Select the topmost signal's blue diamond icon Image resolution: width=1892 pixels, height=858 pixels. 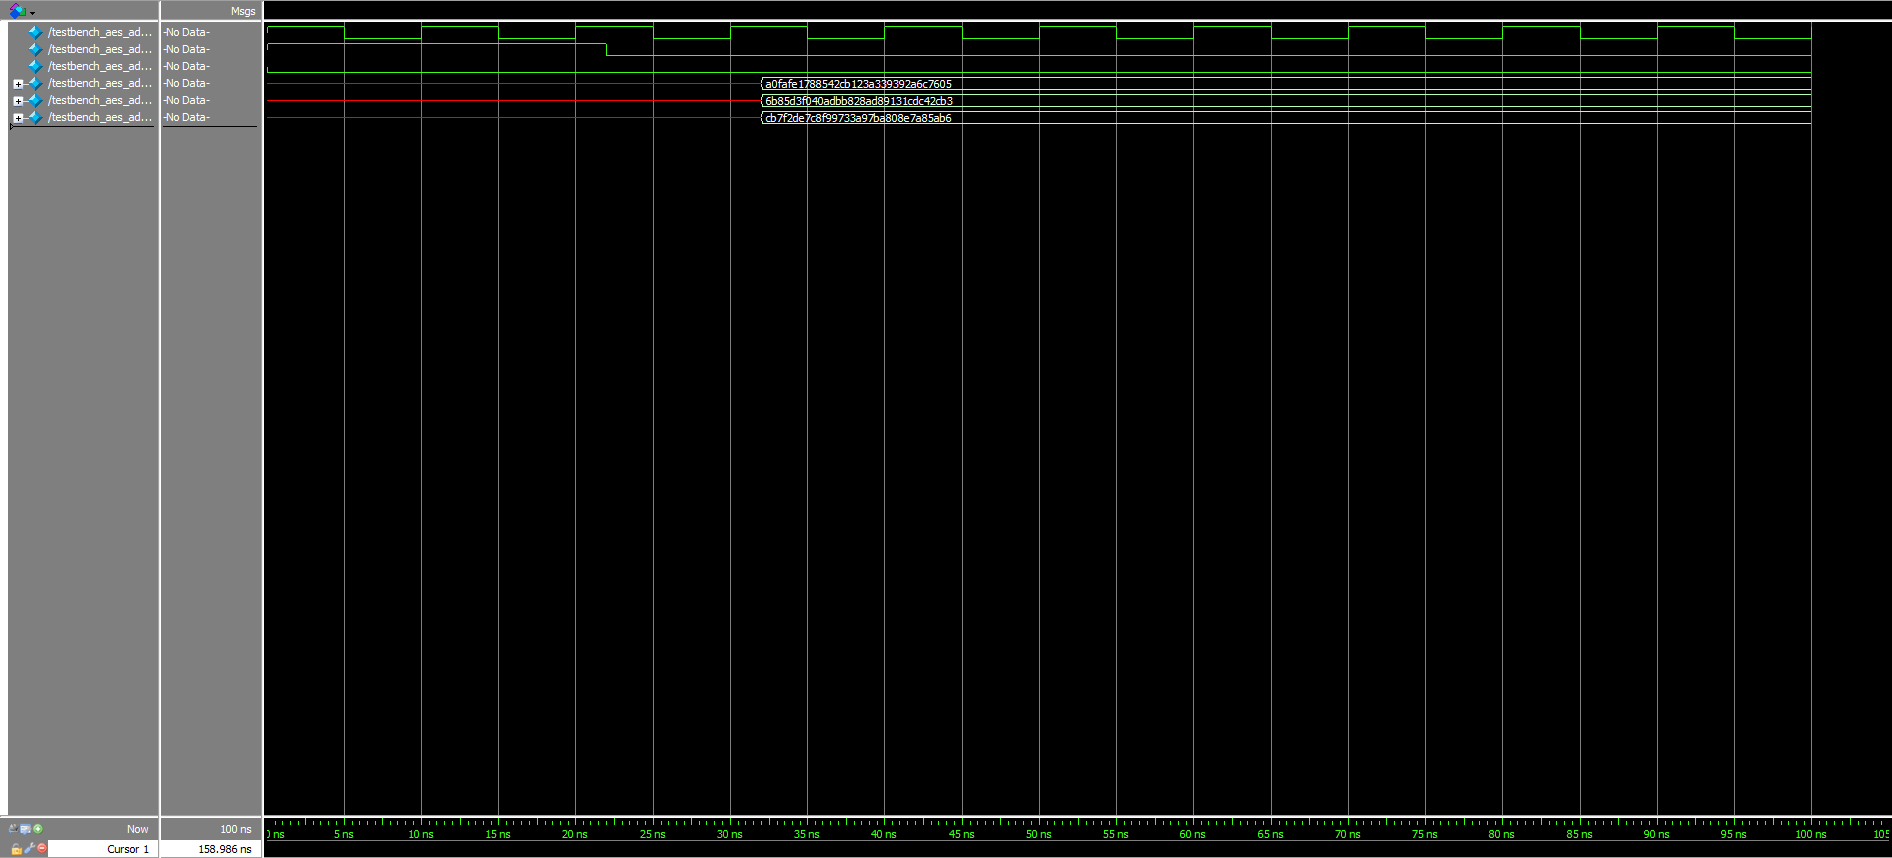click(x=36, y=32)
